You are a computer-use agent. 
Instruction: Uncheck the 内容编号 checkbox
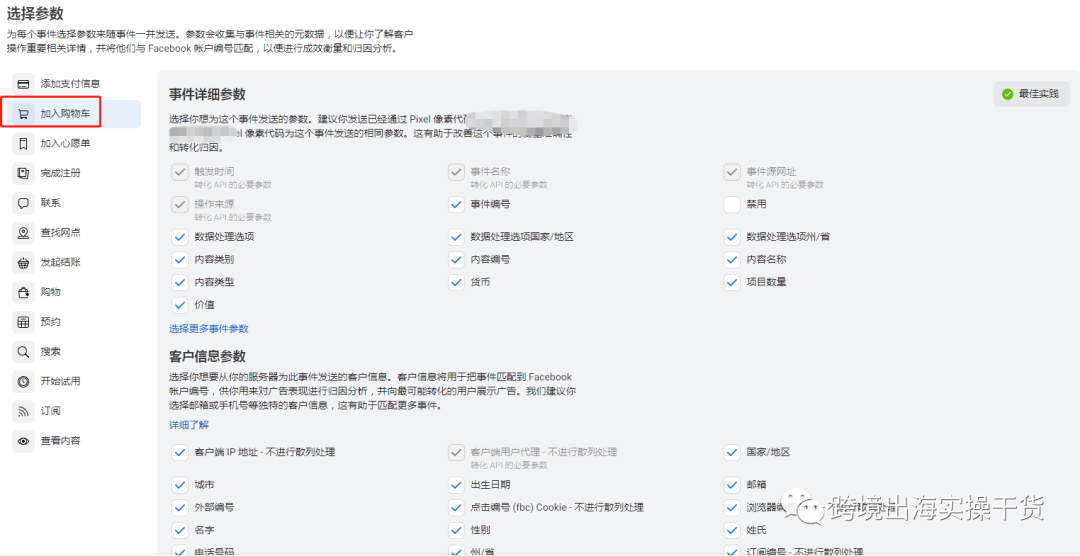point(456,260)
